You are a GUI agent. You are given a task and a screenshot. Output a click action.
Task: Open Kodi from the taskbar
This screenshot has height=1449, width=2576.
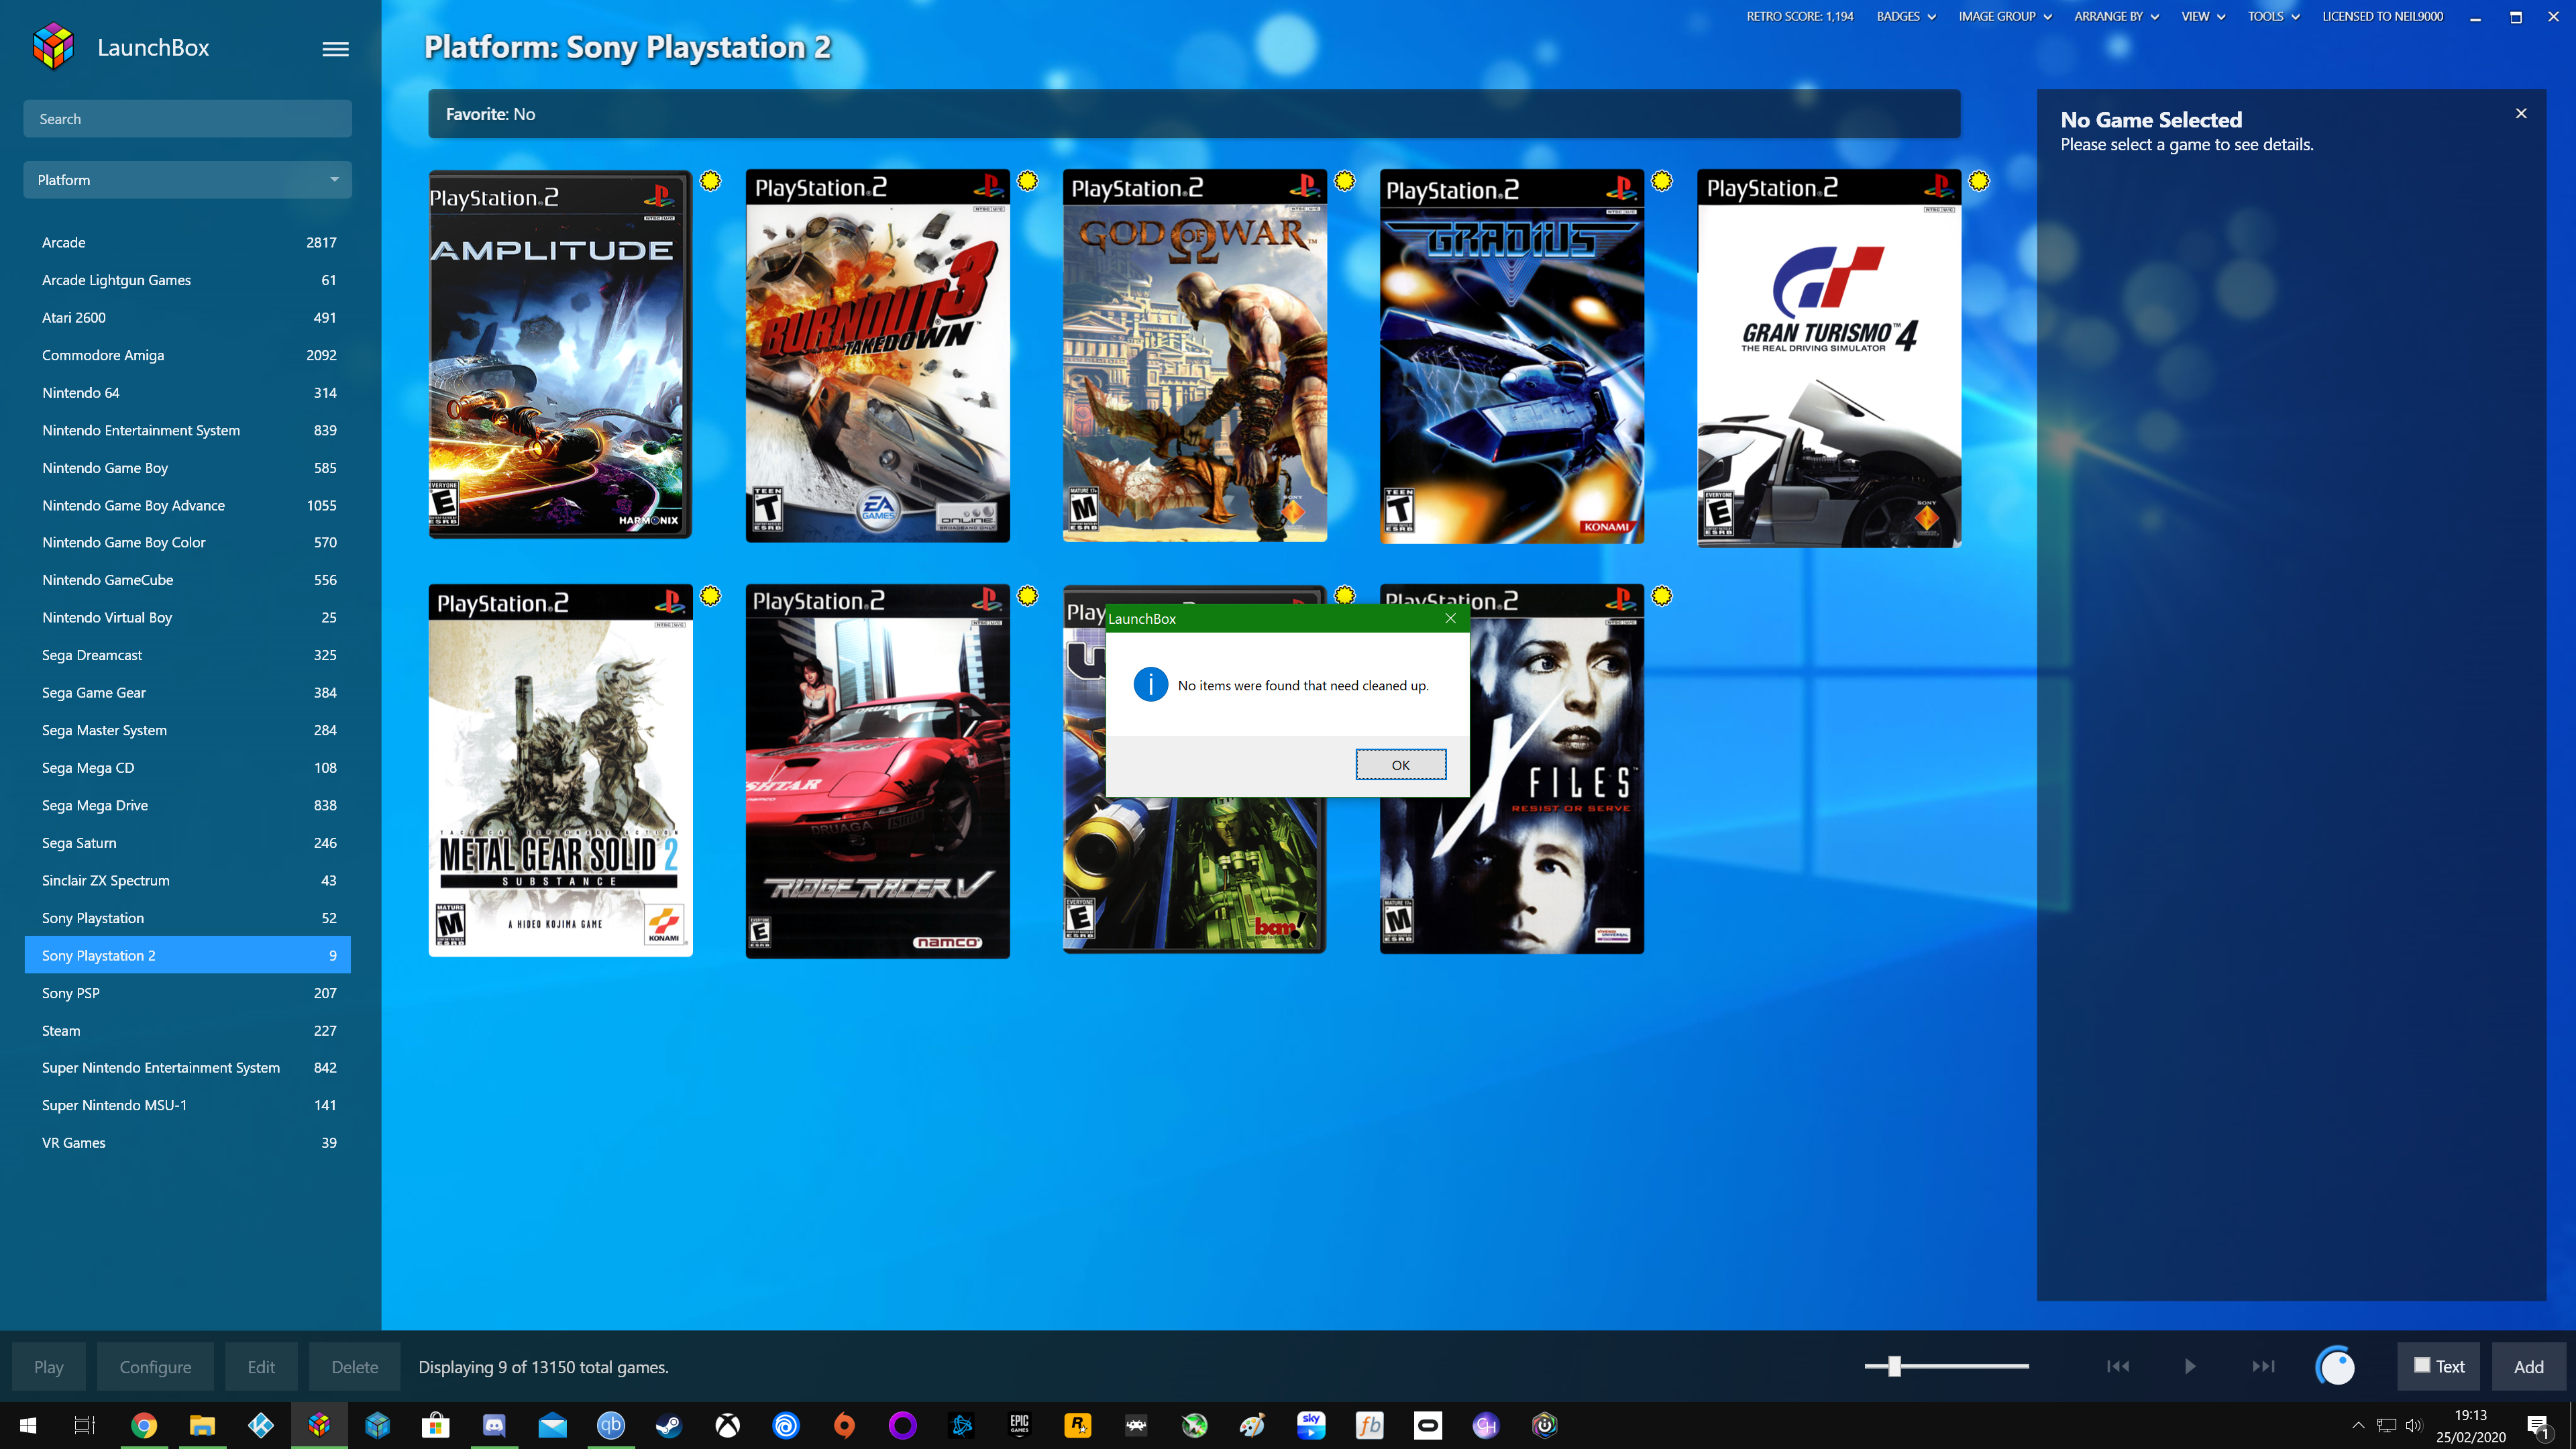(261, 1425)
